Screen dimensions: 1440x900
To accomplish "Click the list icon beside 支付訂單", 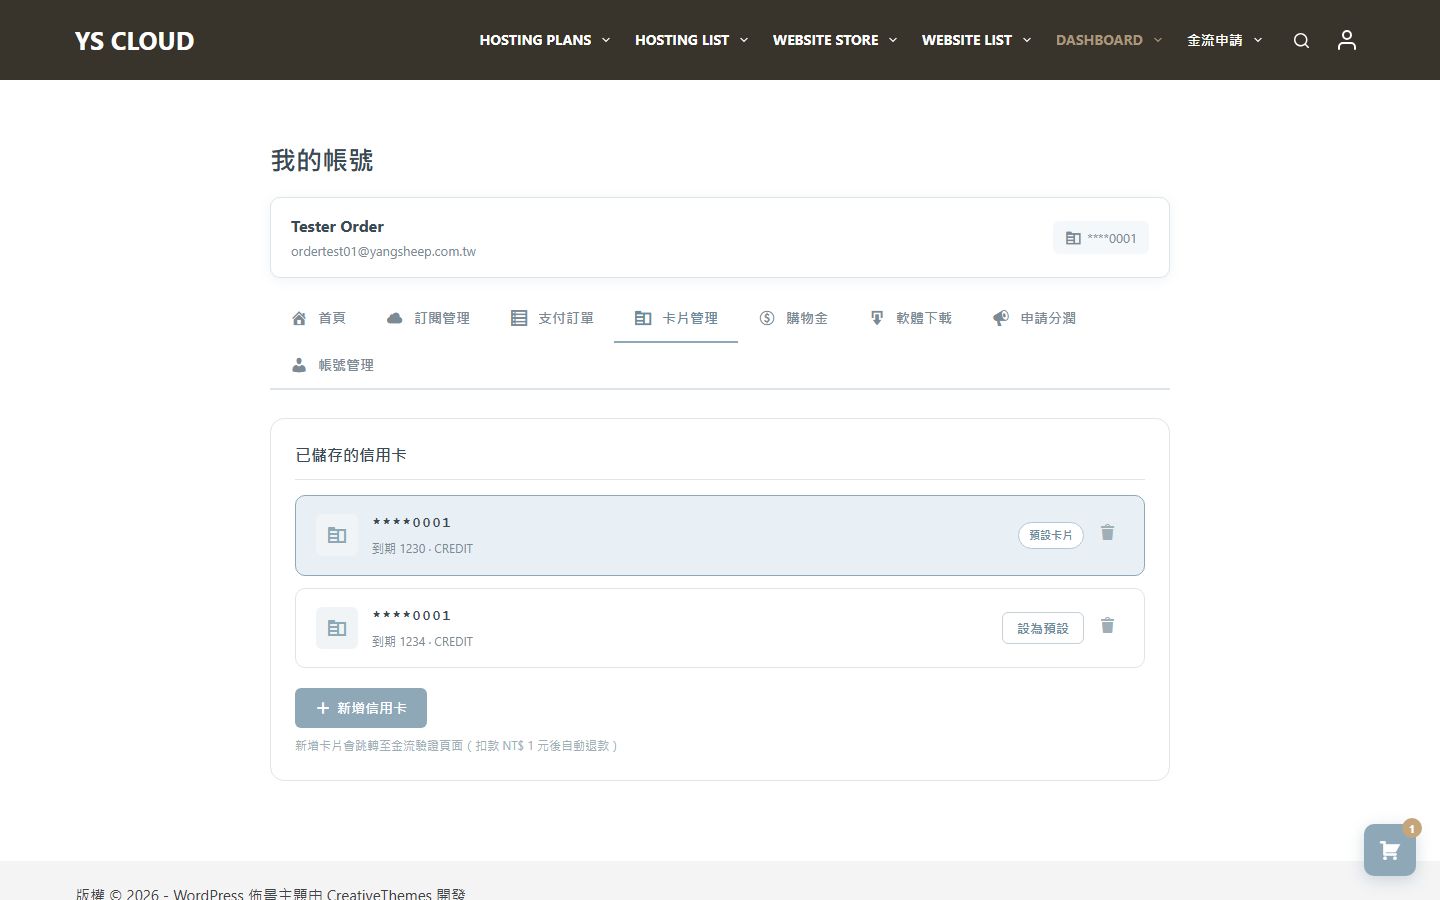I will tap(519, 318).
